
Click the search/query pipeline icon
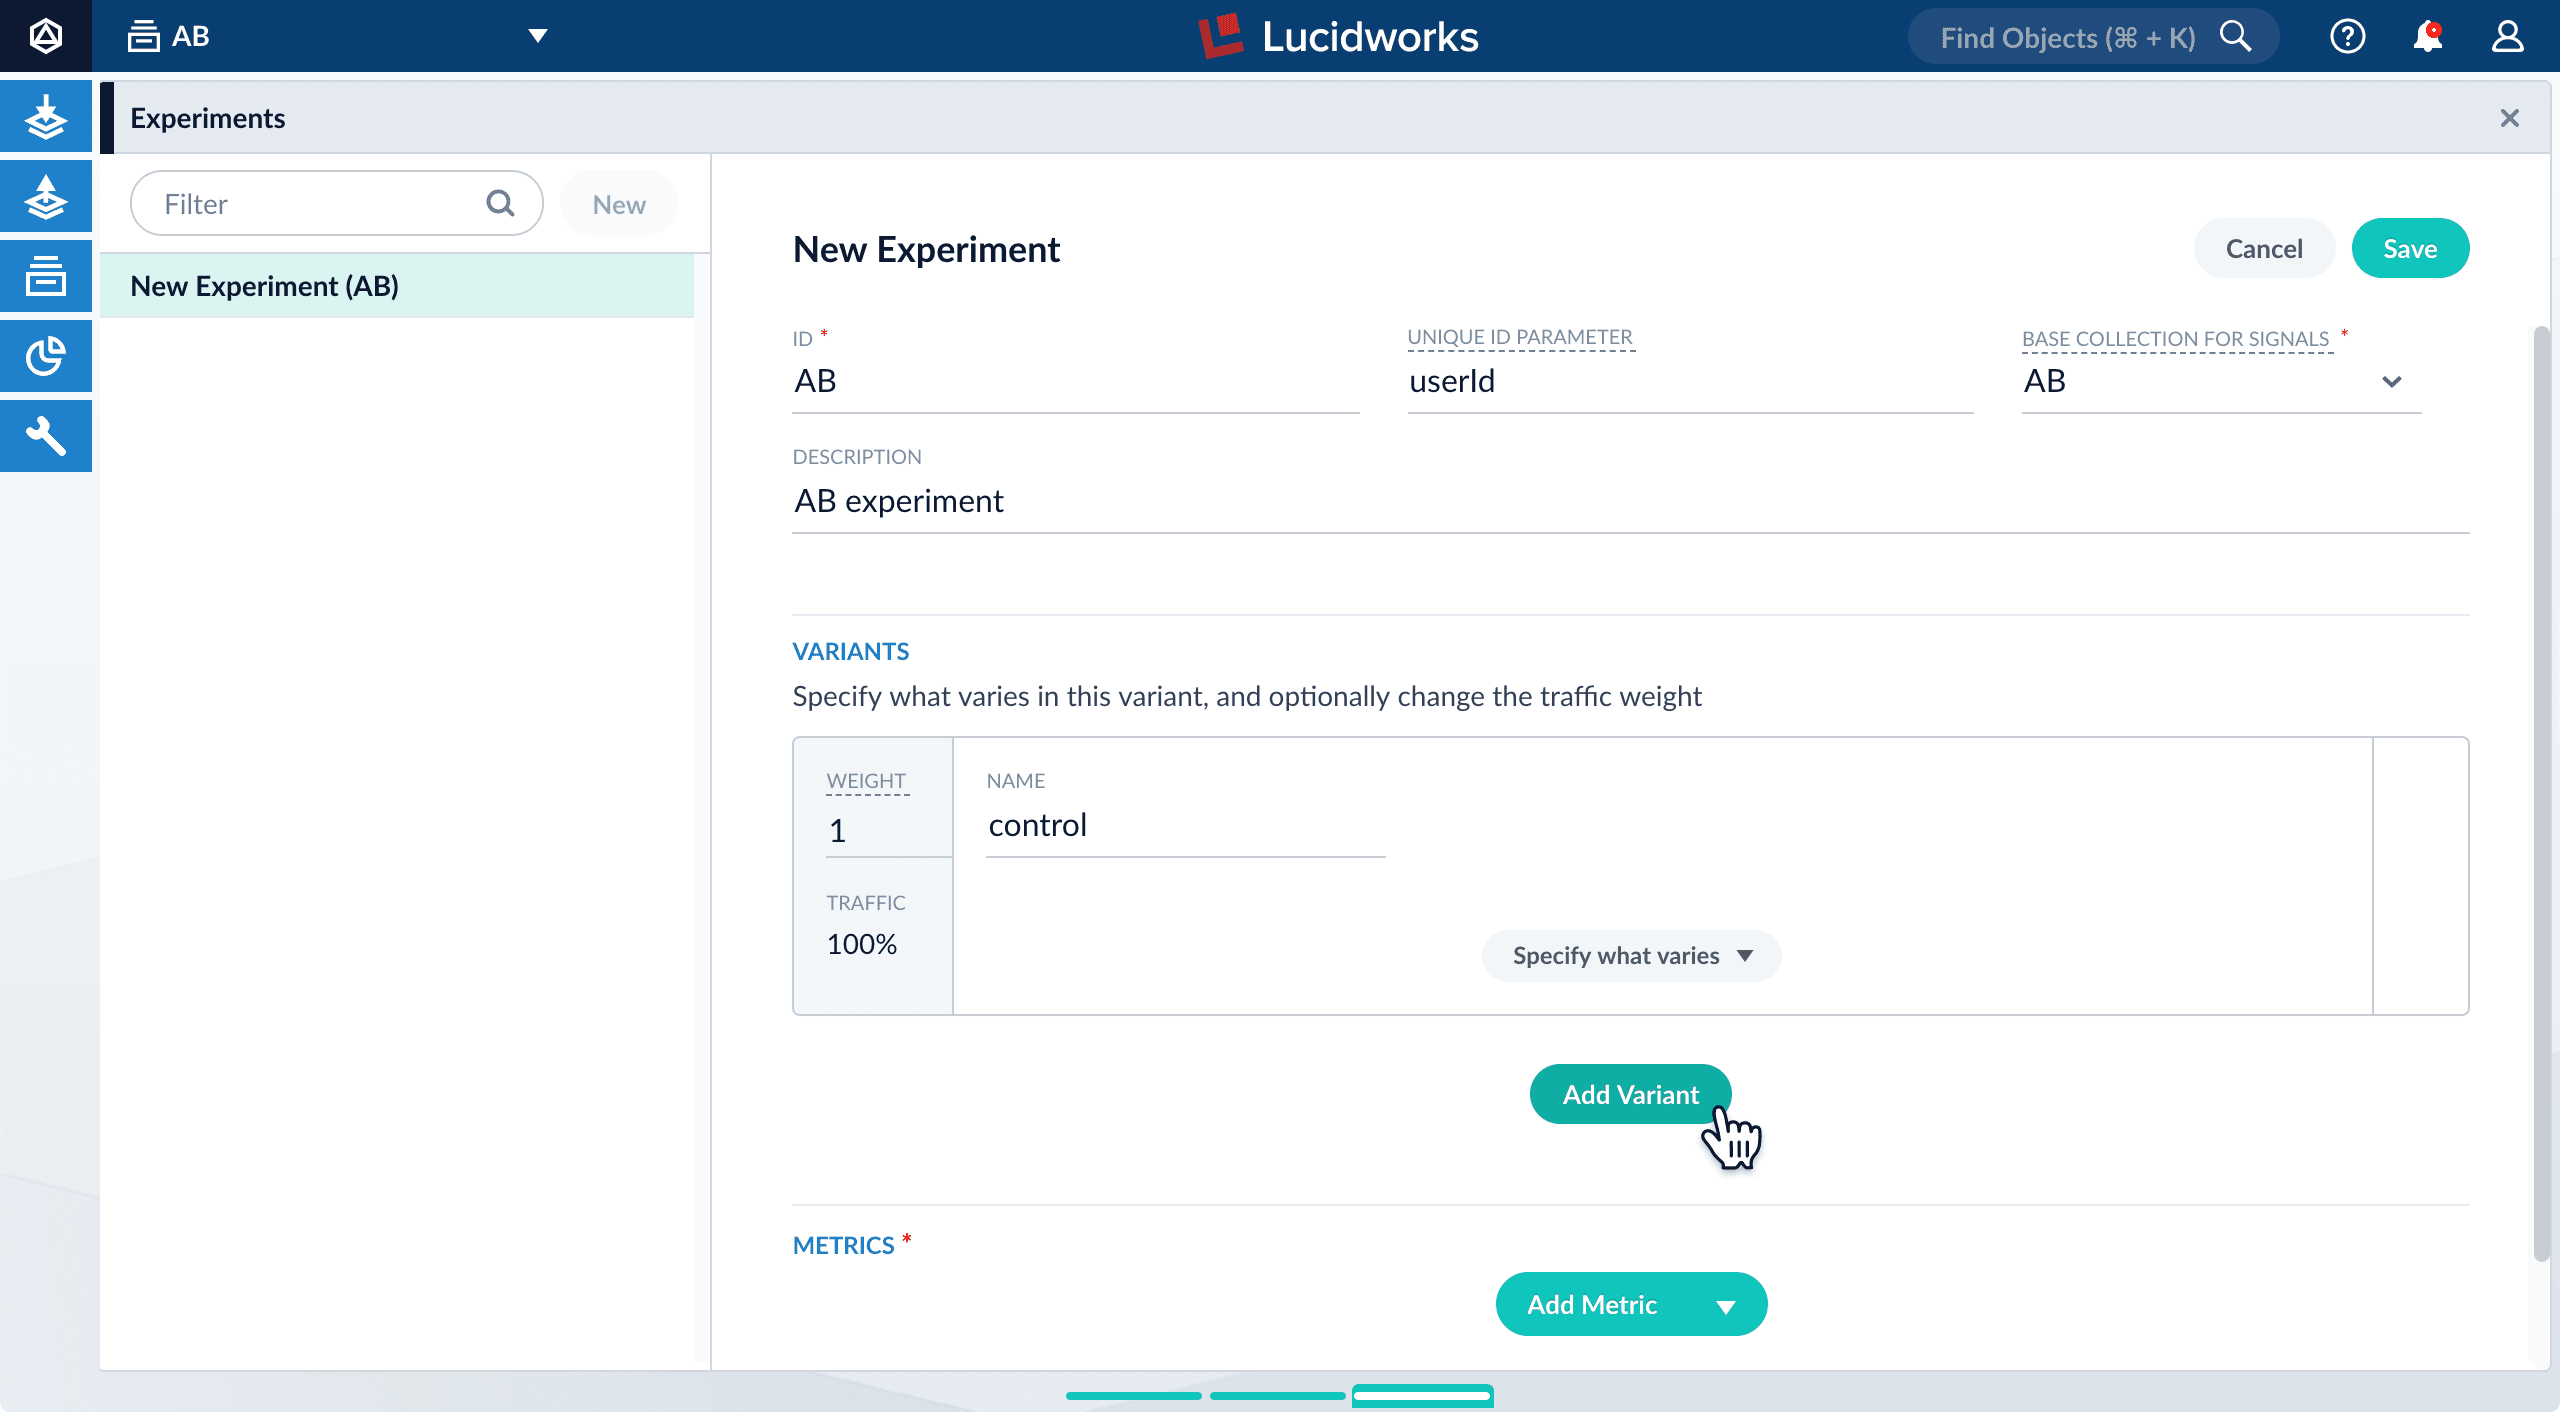(x=47, y=195)
